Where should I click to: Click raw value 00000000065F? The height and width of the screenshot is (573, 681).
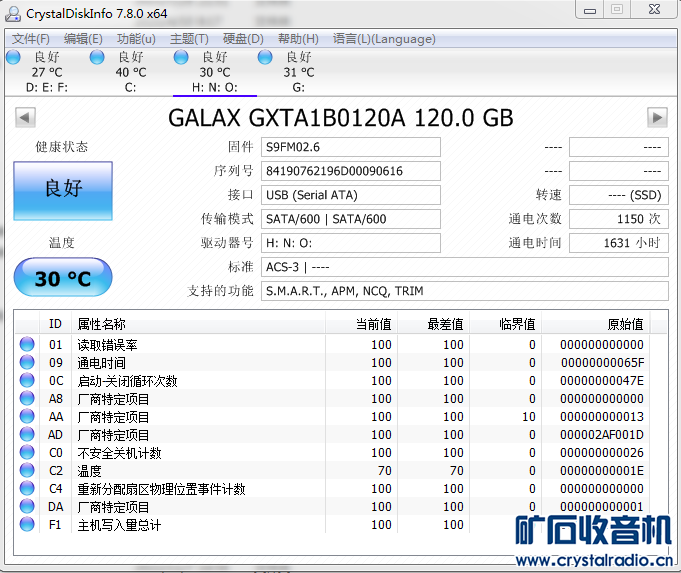pos(602,362)
